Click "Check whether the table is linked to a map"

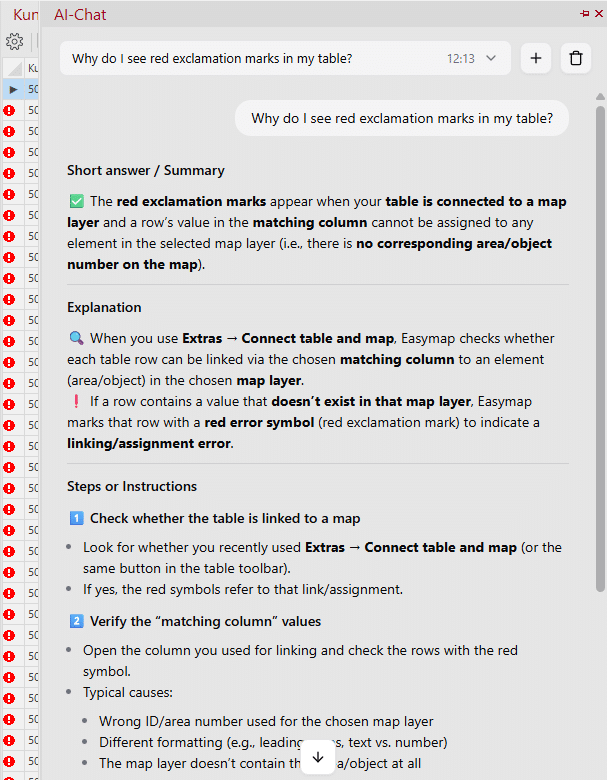[225, 518]
